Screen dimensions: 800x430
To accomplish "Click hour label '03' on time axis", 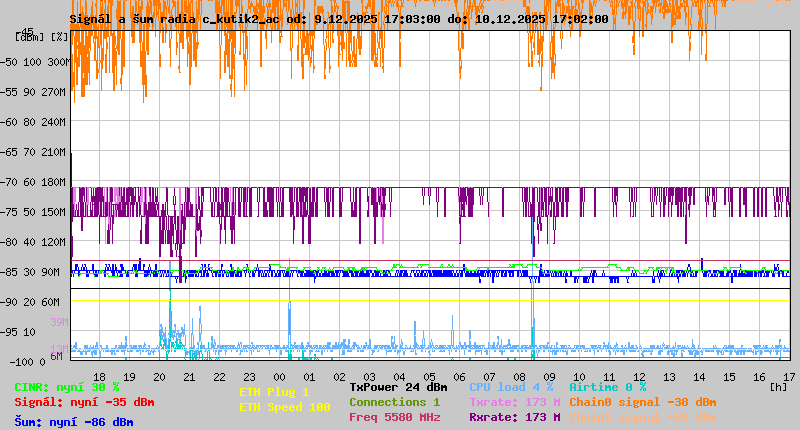I will pyautogui.click(x=369, y=377).
